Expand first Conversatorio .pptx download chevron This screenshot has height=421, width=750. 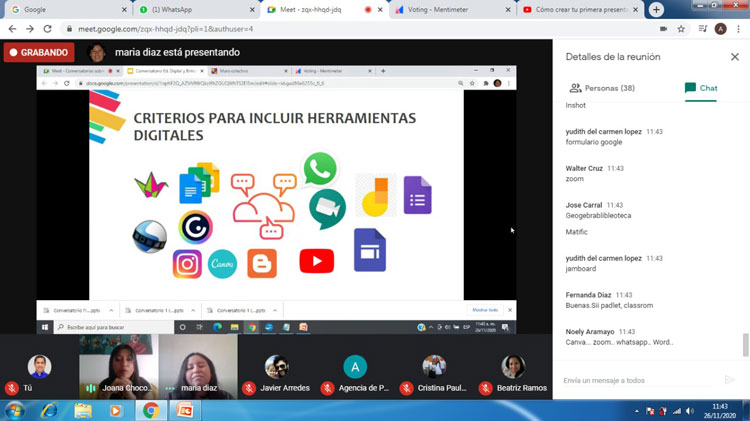(111, 310)
